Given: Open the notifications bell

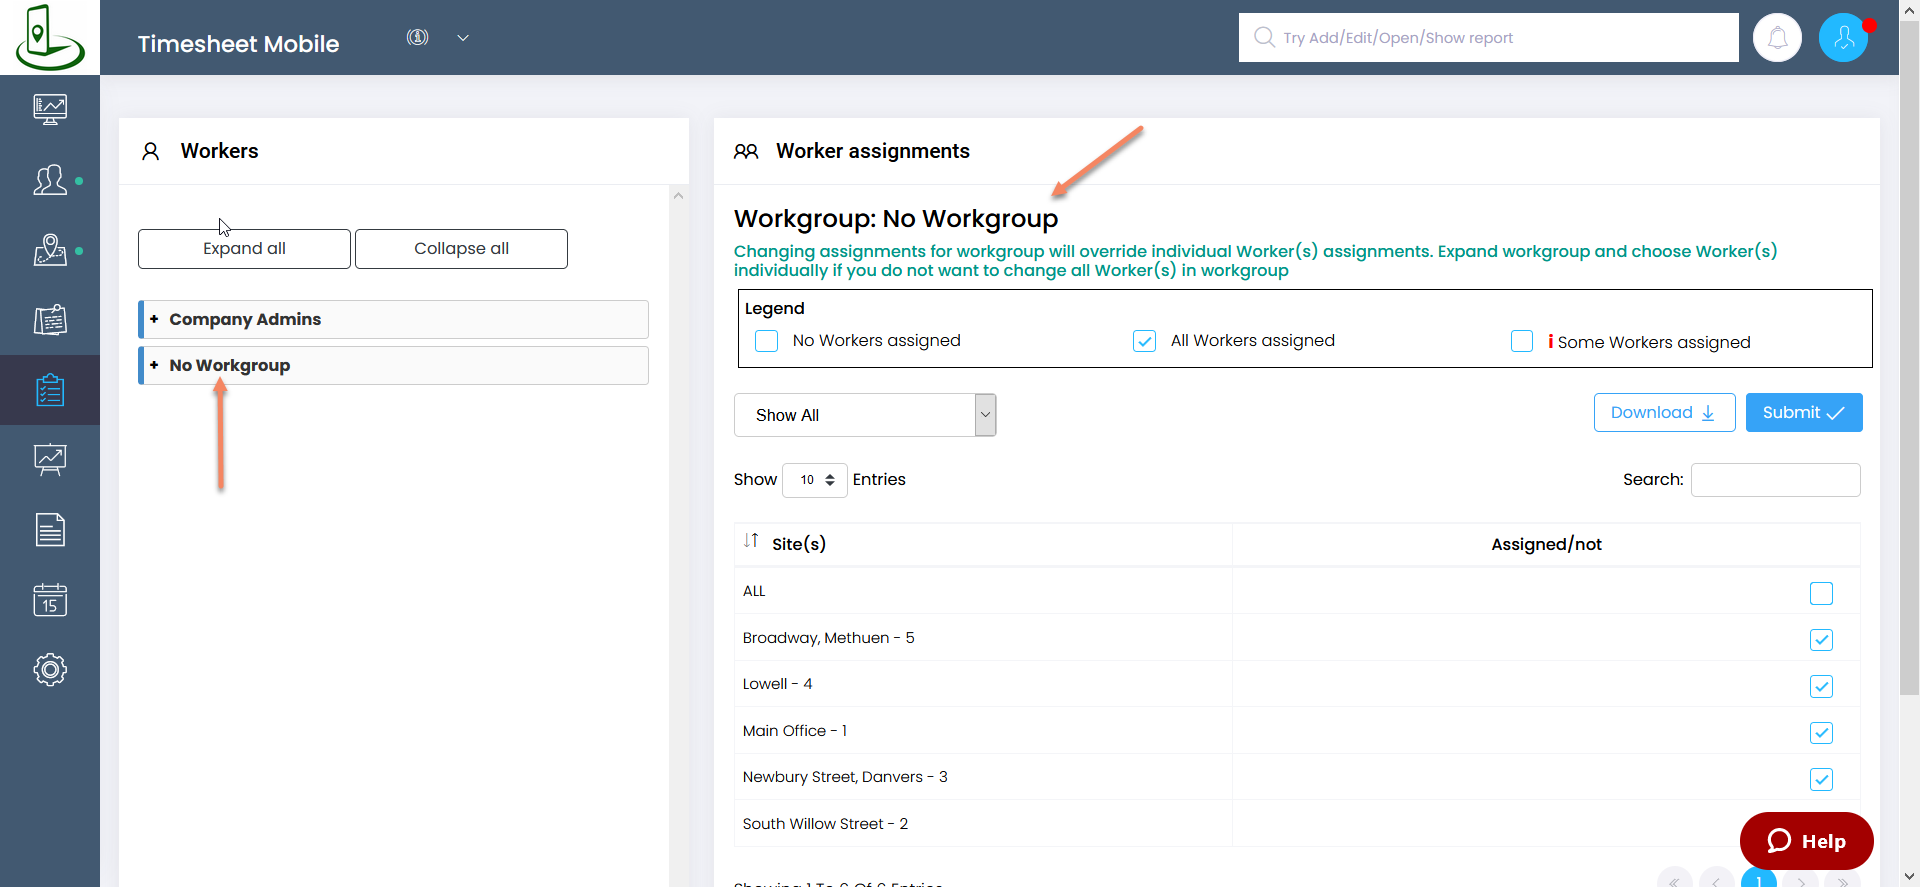Looking at the screenshot, I should point(1778,38).
